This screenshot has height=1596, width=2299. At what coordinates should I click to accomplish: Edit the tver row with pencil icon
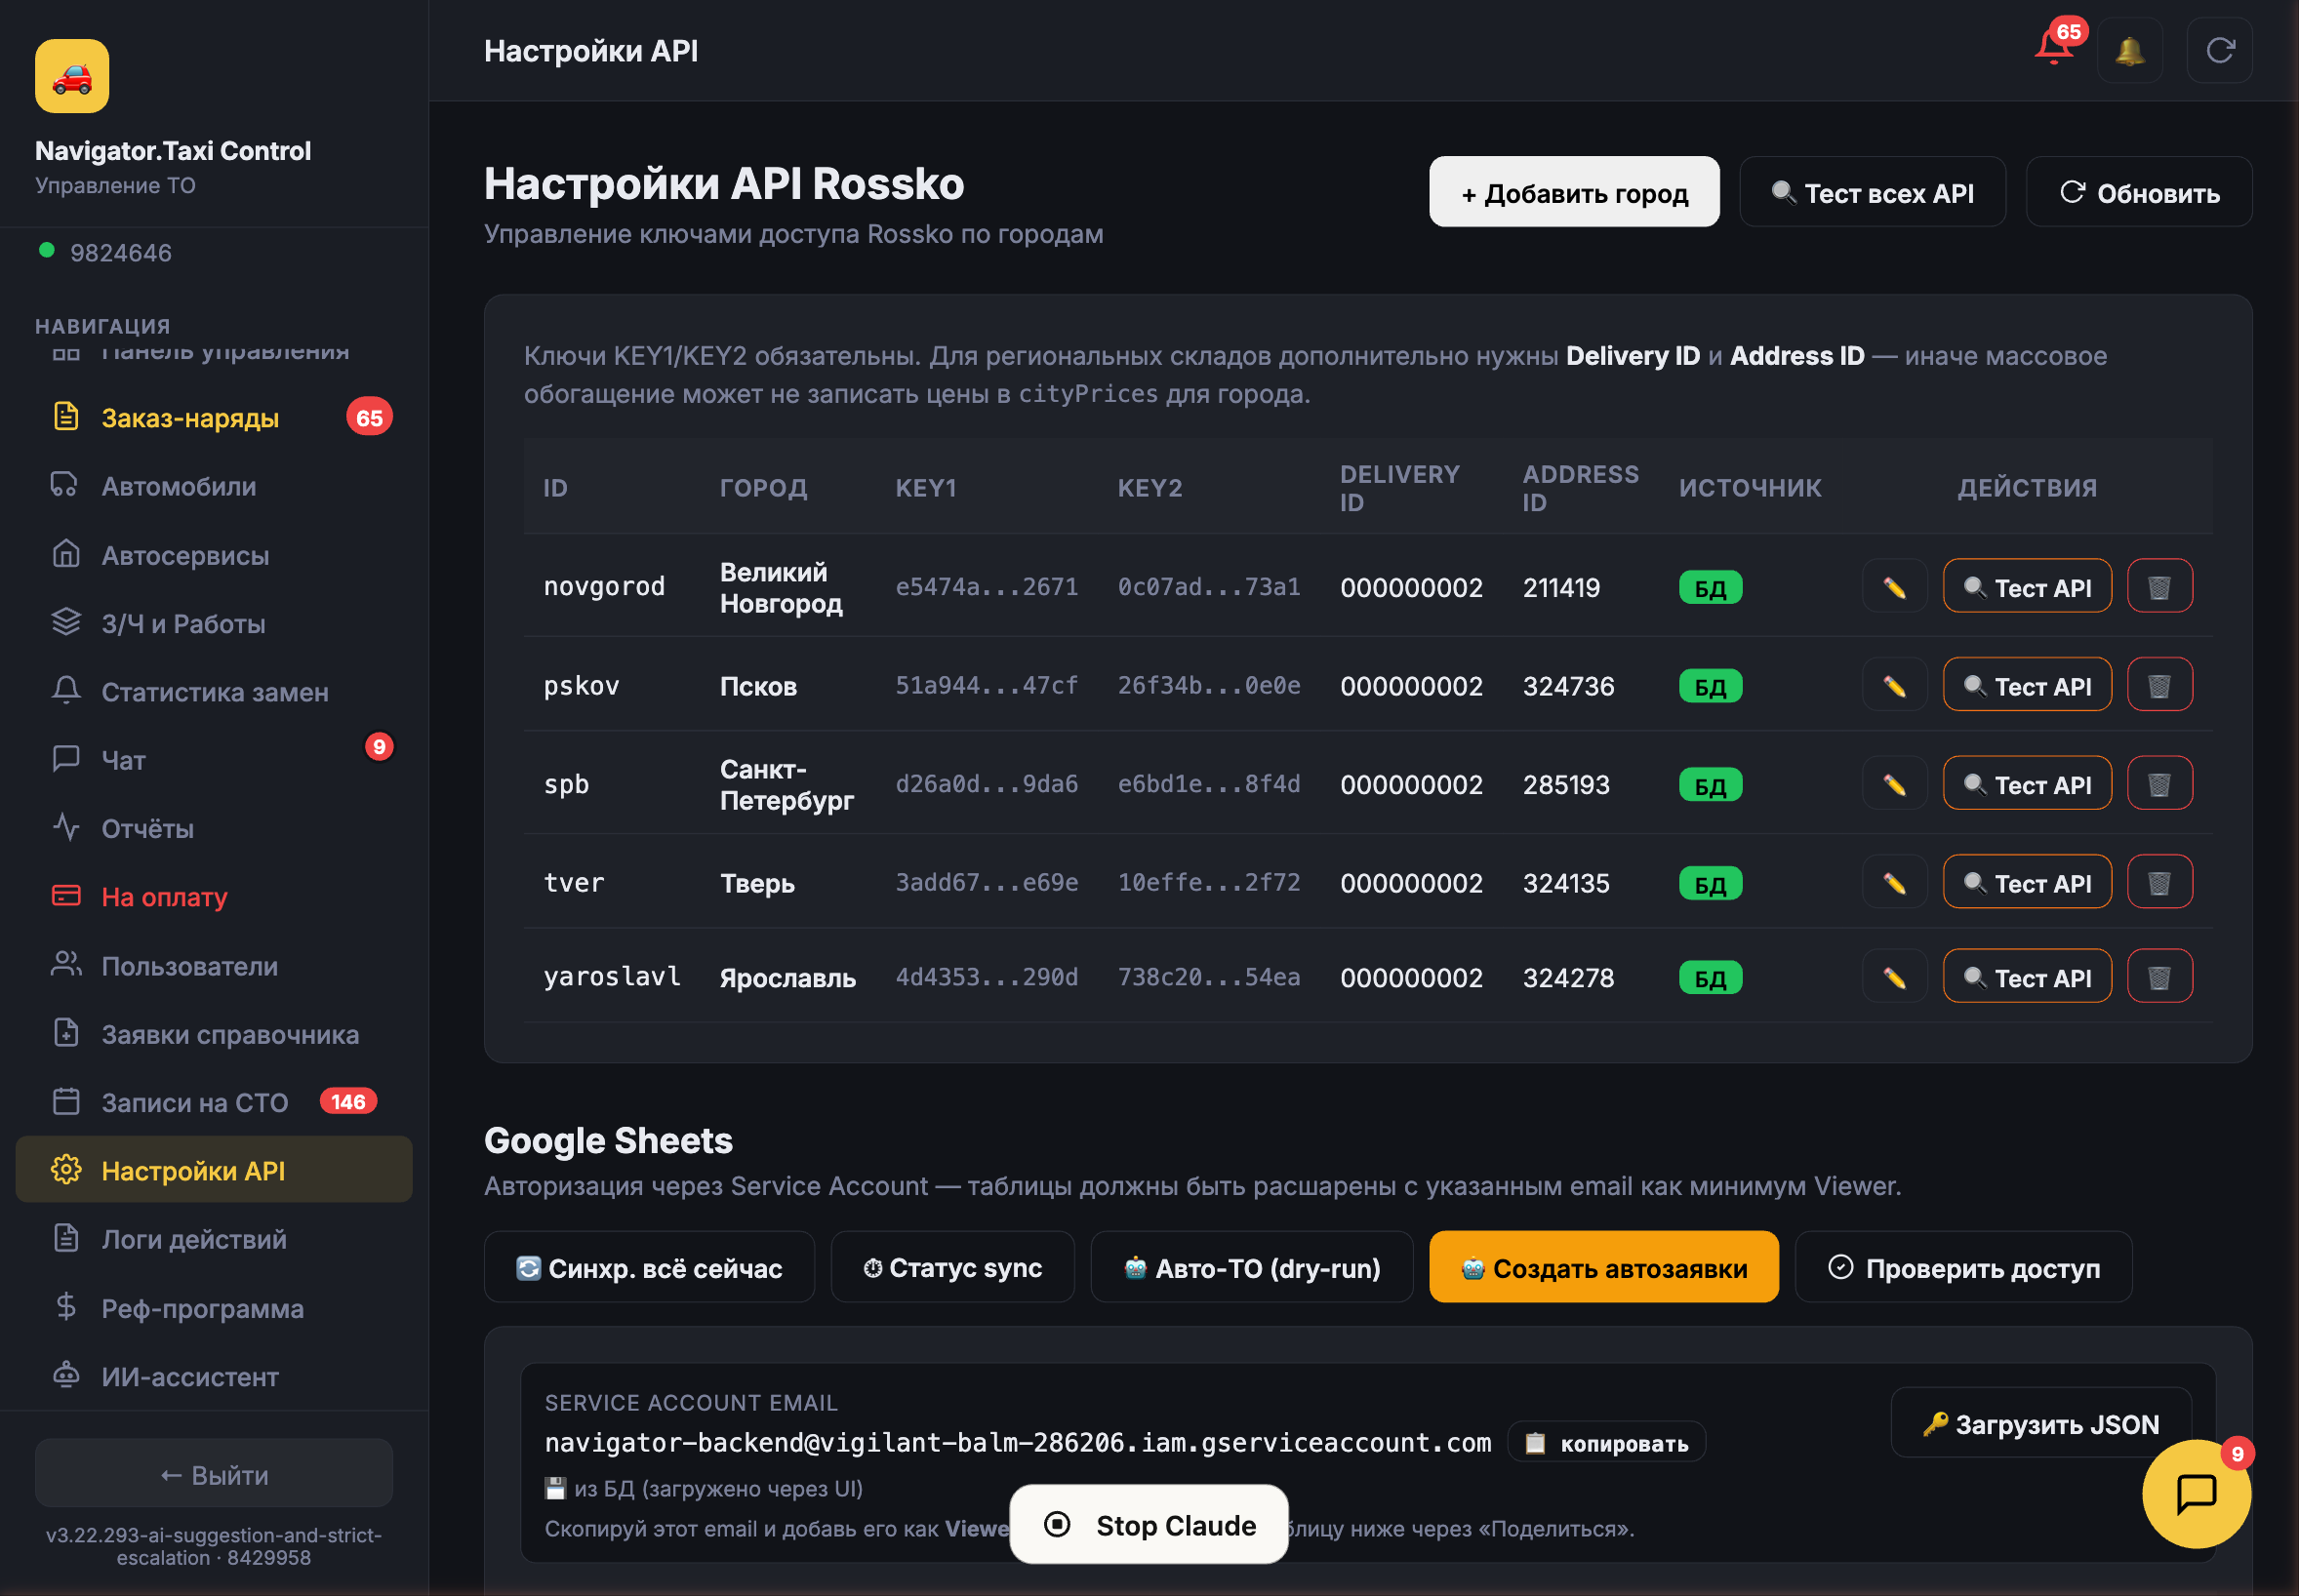click(x=1894, y=883)
